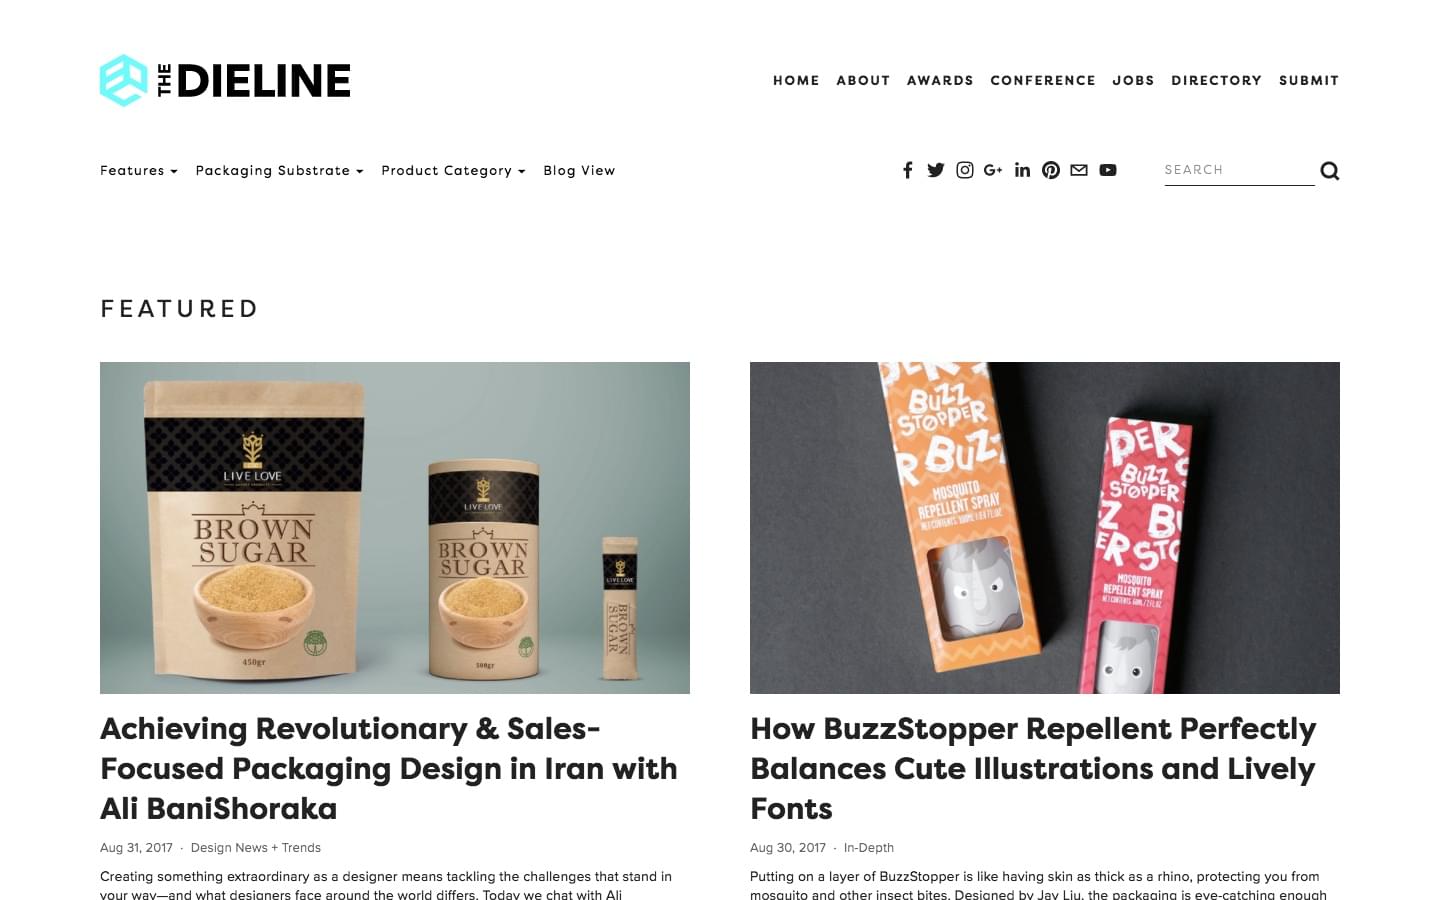Open the Product Category dropdown
The height and width of the screenshot is (900, 1440).
coord(453,171)
